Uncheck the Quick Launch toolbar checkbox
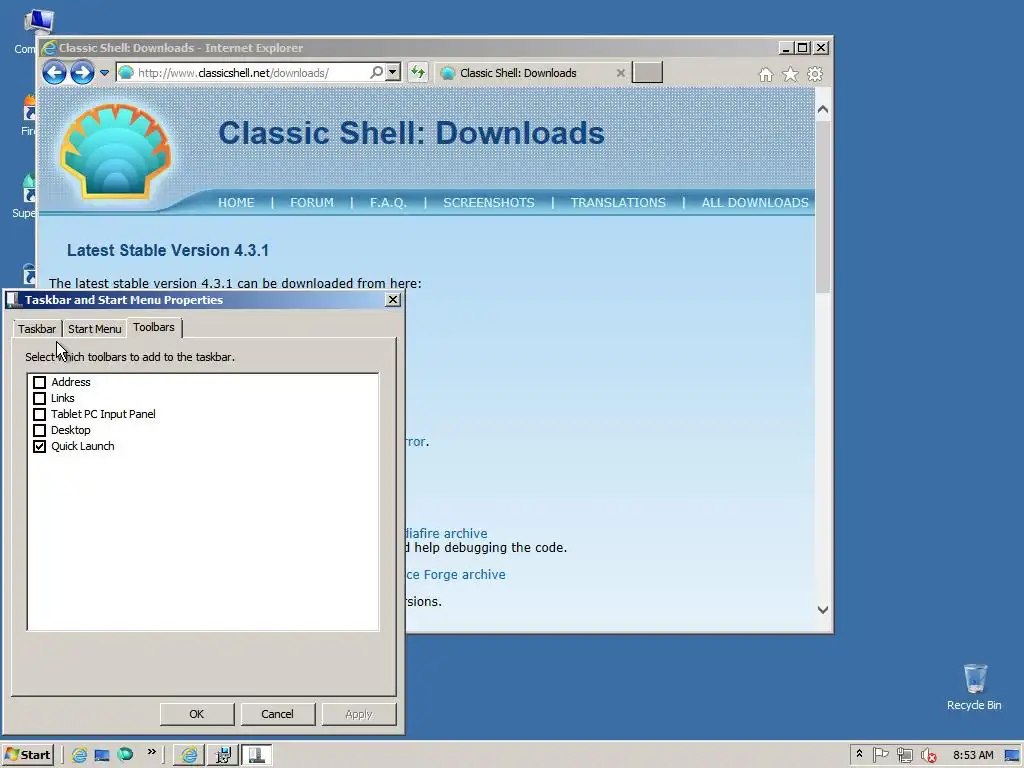Screen dimensions: 1024x768 (39, 446)
